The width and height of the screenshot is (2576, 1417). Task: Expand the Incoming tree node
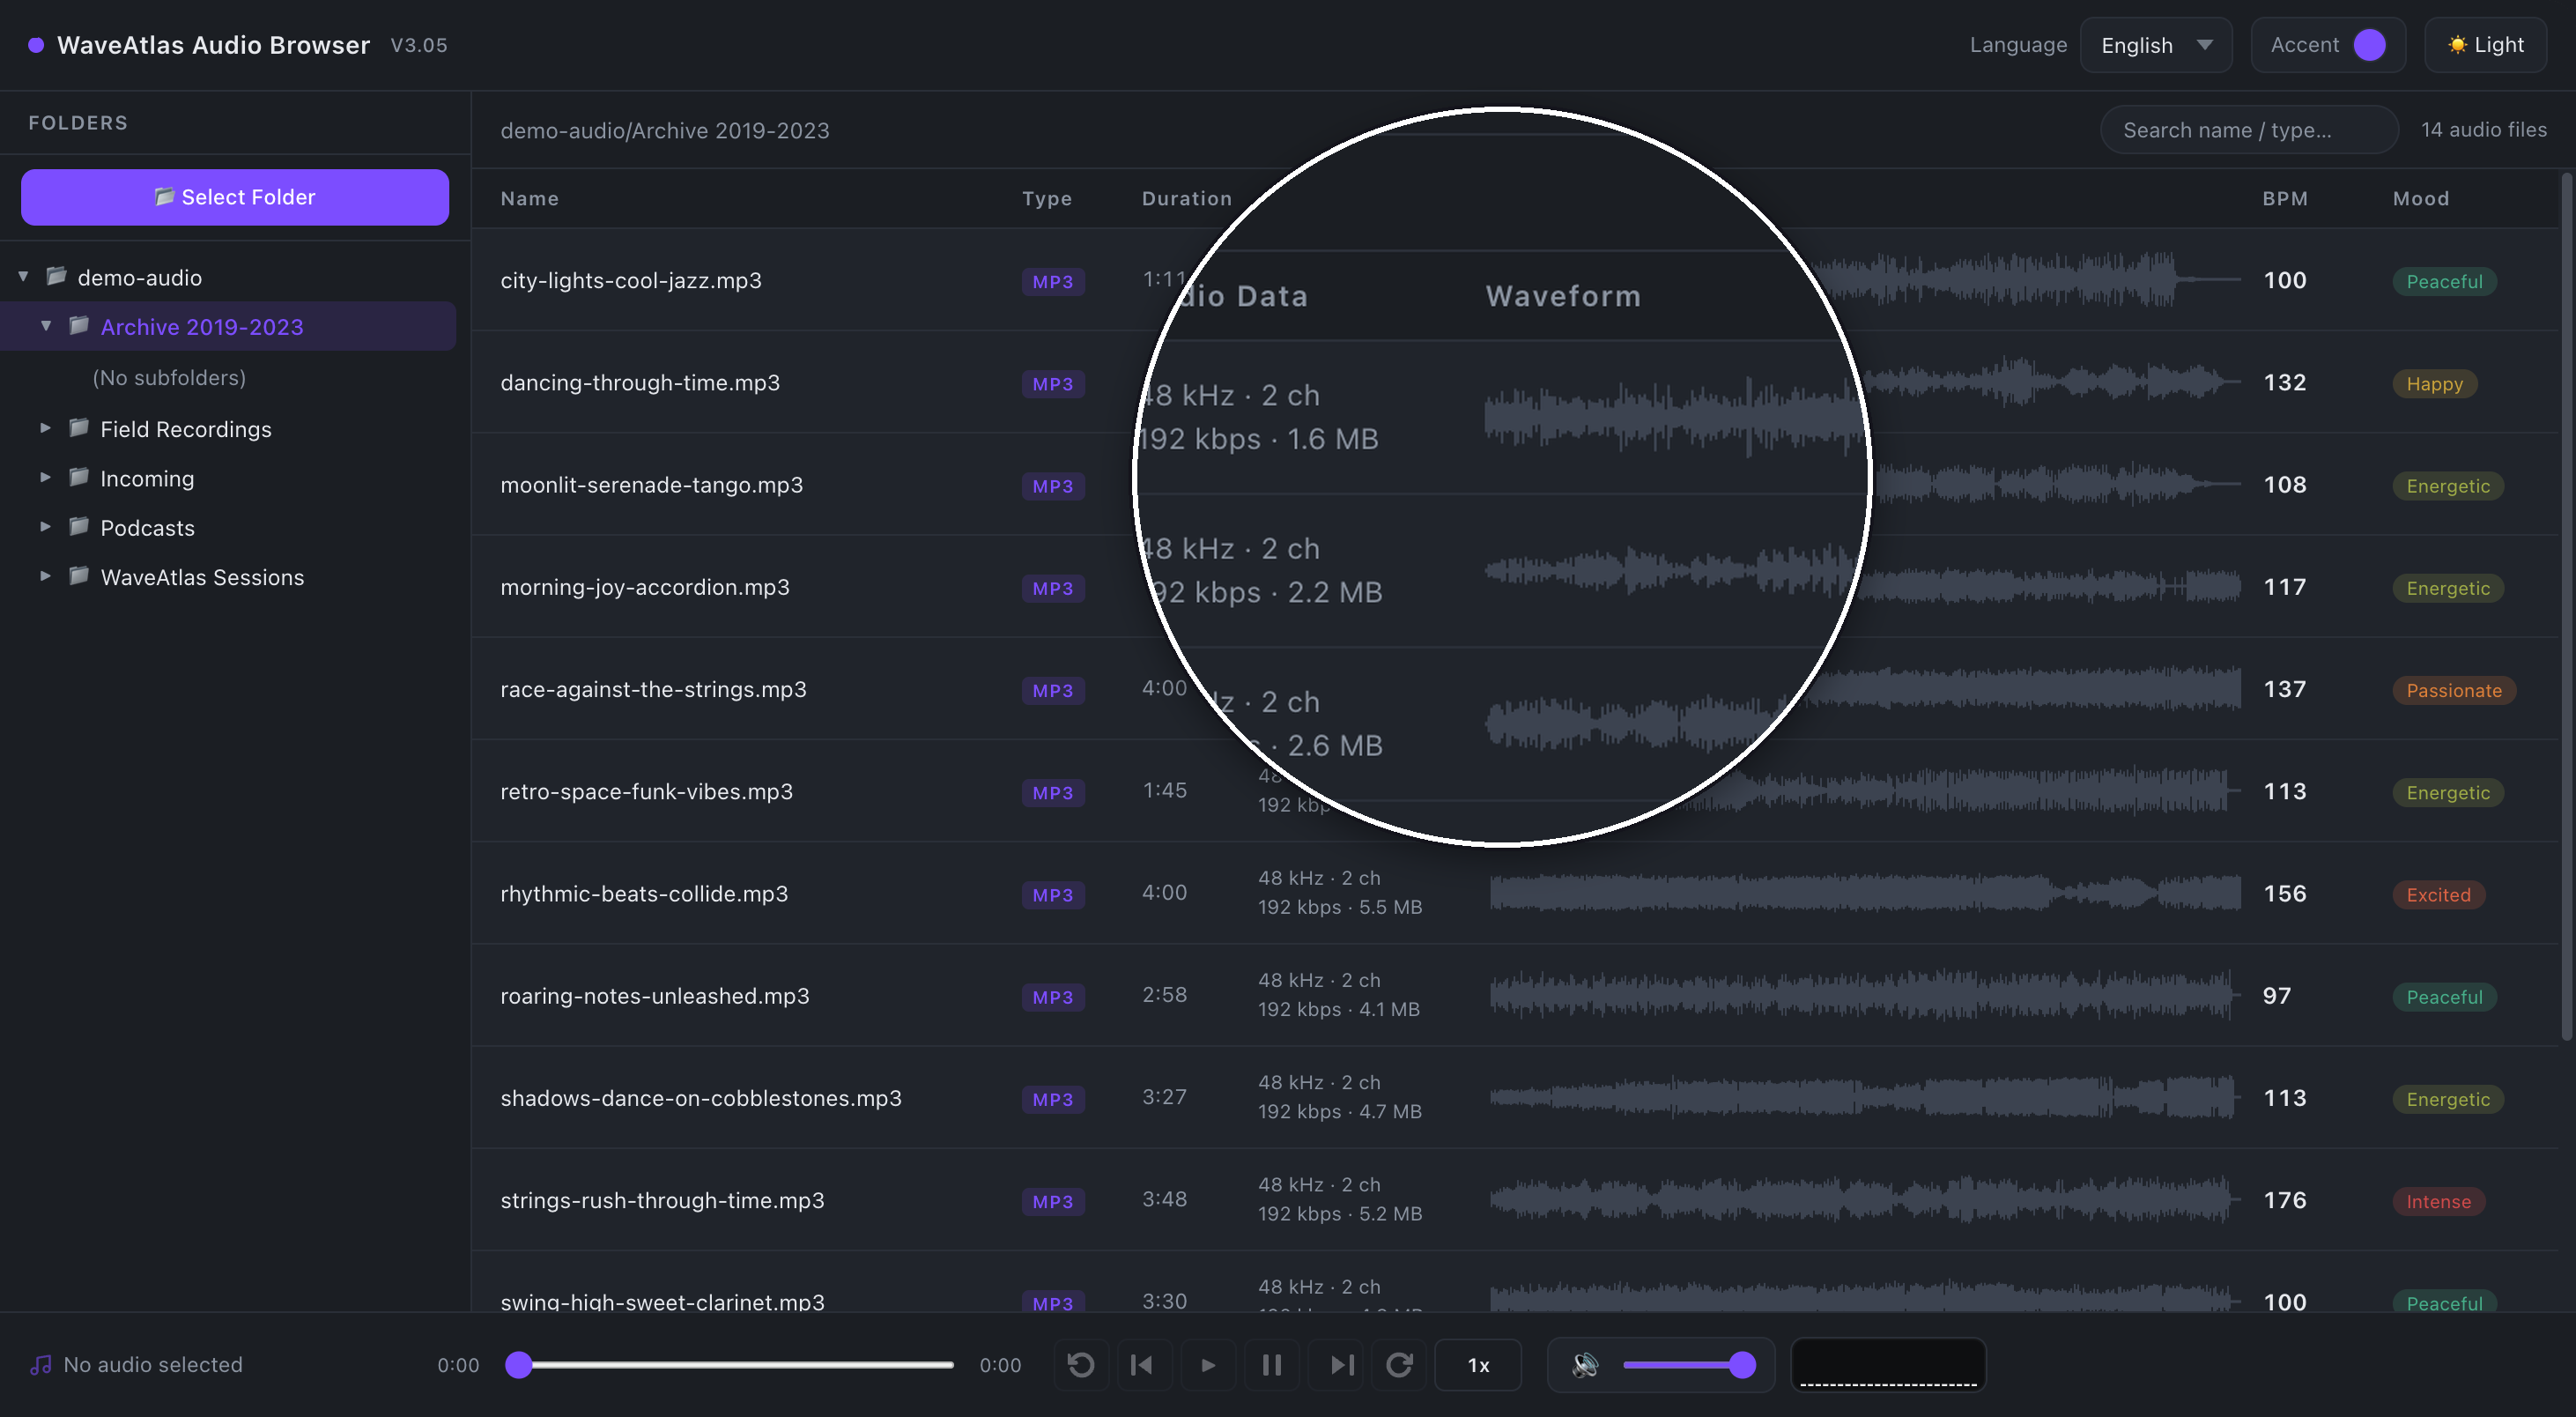tap(46, 478)
